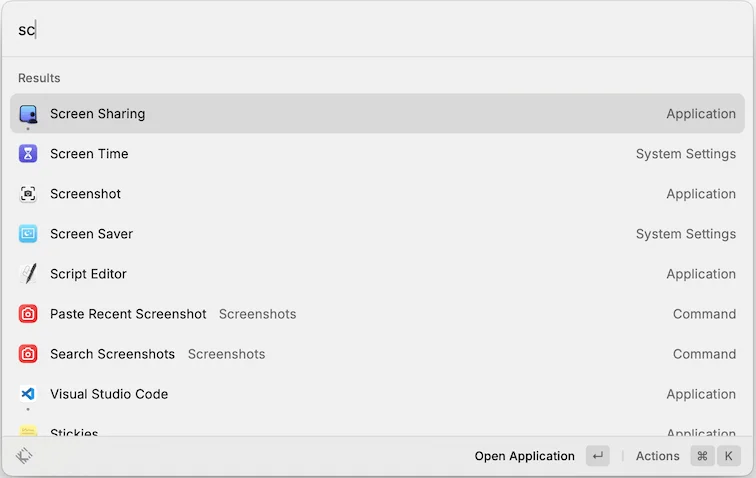Click the Script Editor icon
Viewport: 756px width, 478px height.
(28, 274)
